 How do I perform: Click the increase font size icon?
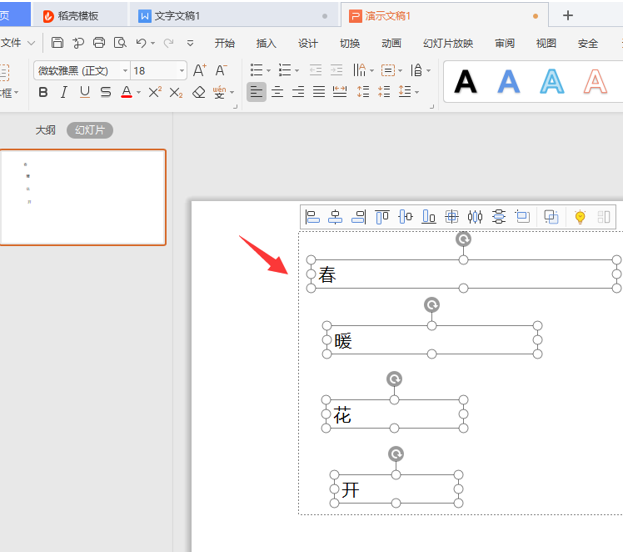[199, 70]
